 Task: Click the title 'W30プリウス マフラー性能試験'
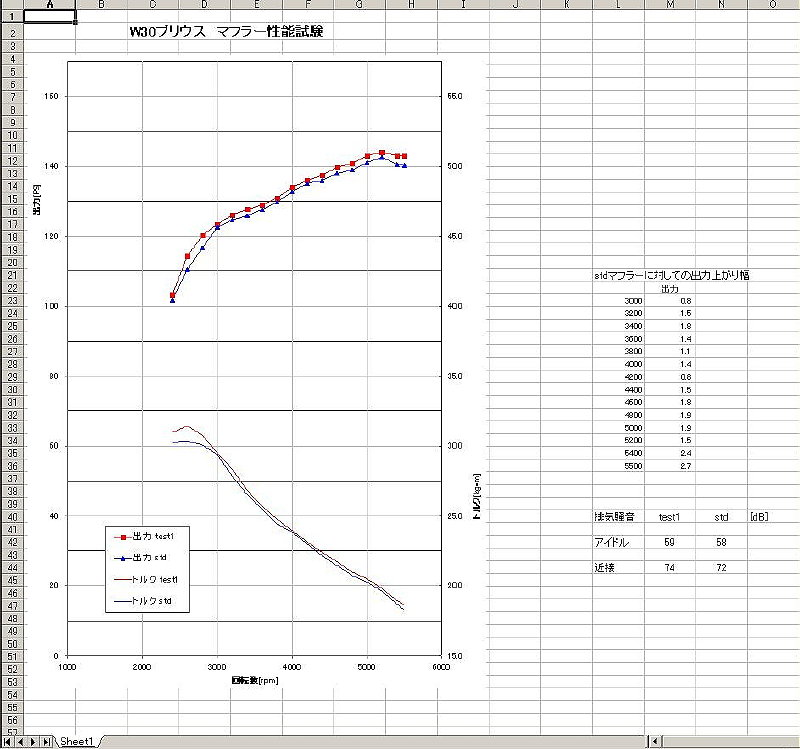tap(226, 32)
